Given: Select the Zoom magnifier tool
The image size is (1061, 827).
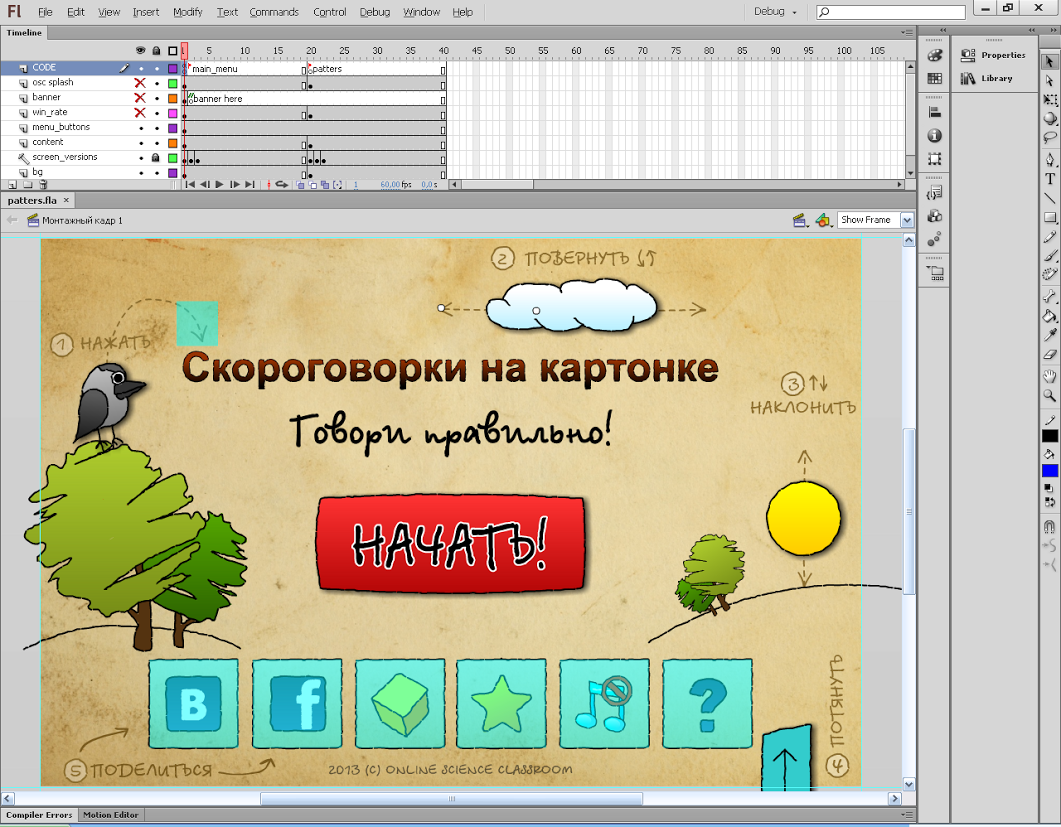Looking at the screenshot, I should [1049, 395].
